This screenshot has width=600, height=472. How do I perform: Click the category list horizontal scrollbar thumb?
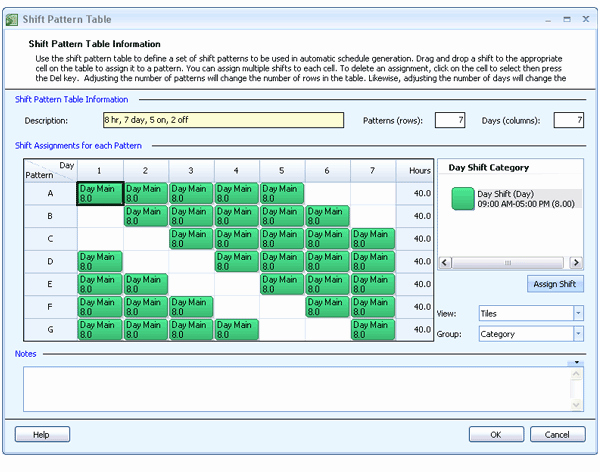(x=508, y=263)
